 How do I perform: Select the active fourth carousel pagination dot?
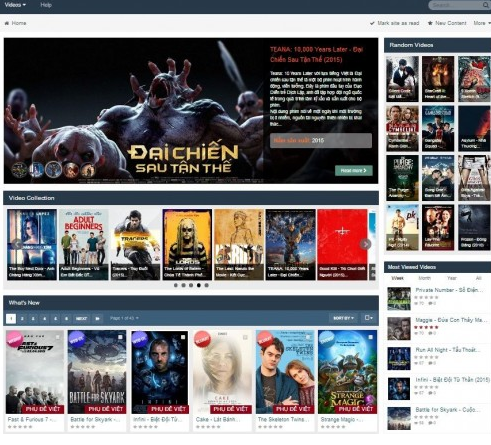tap(199, 285)
